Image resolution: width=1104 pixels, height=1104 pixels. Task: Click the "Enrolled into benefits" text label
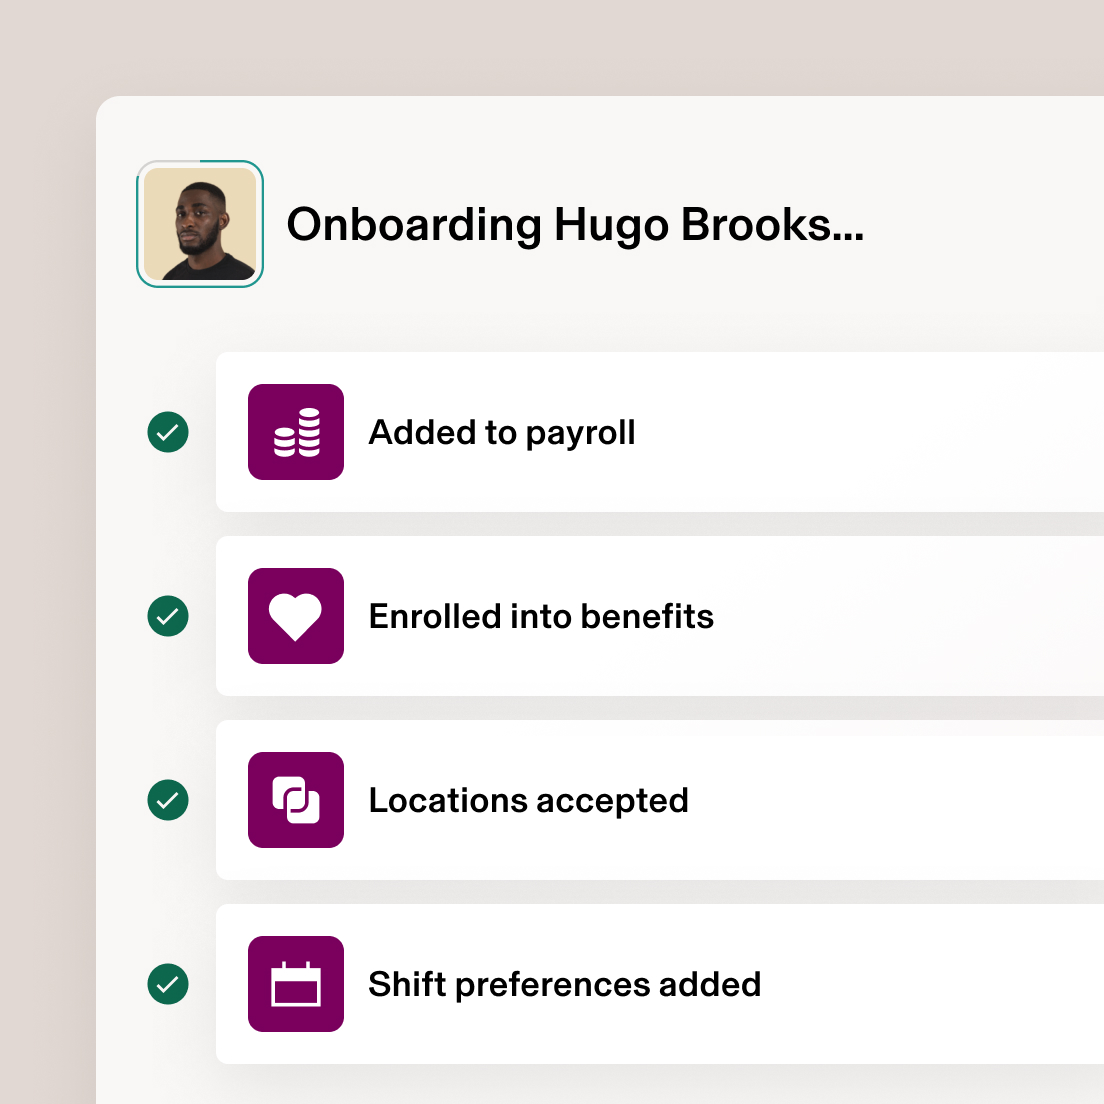[x=541, y=616]
